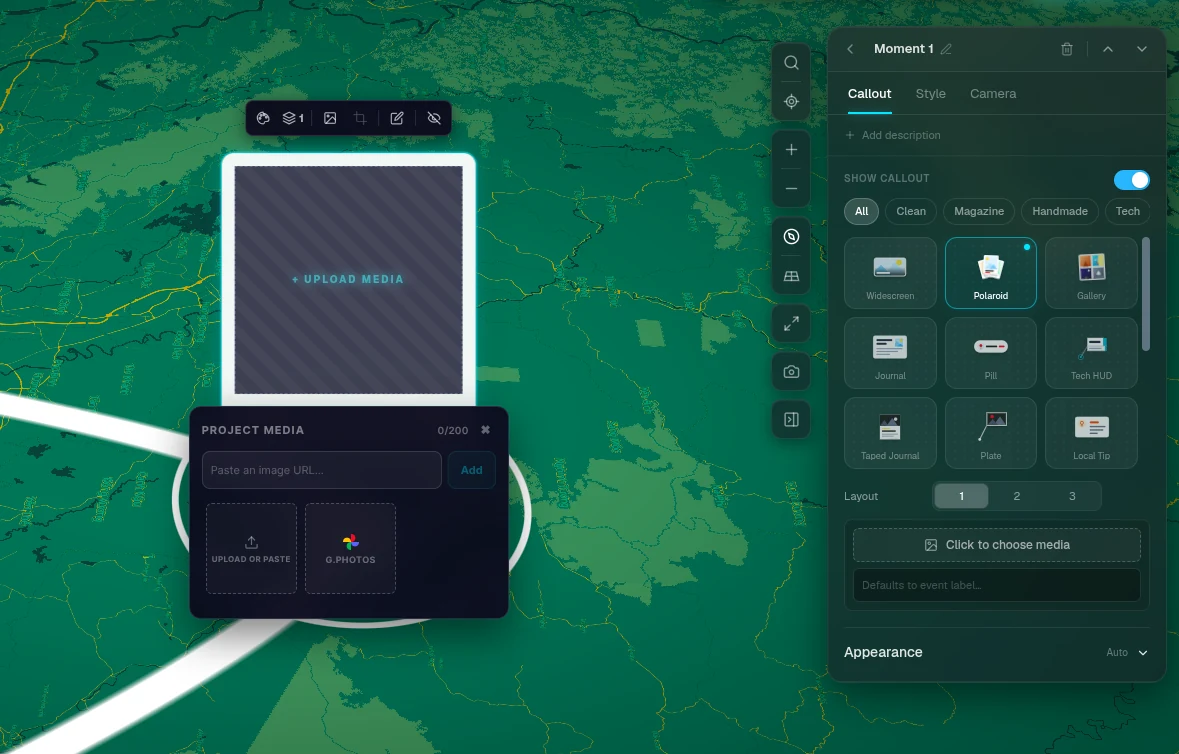
Task: Zoom in with the plus icon
Action: 791,150
